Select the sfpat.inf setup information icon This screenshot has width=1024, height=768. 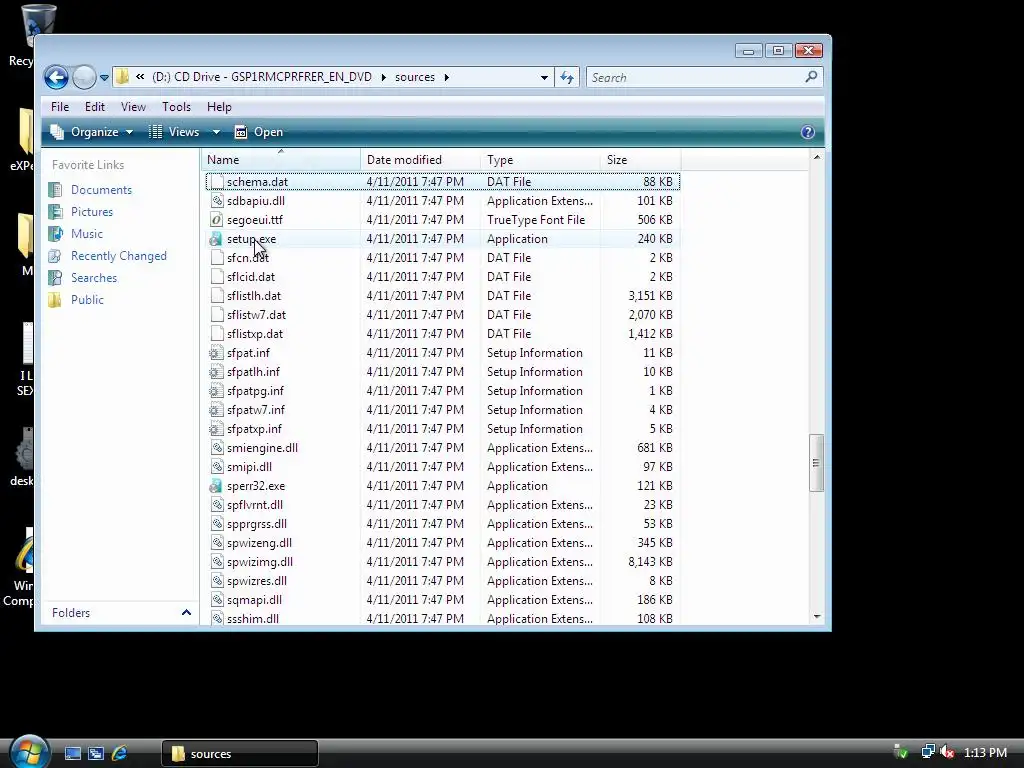216,353
